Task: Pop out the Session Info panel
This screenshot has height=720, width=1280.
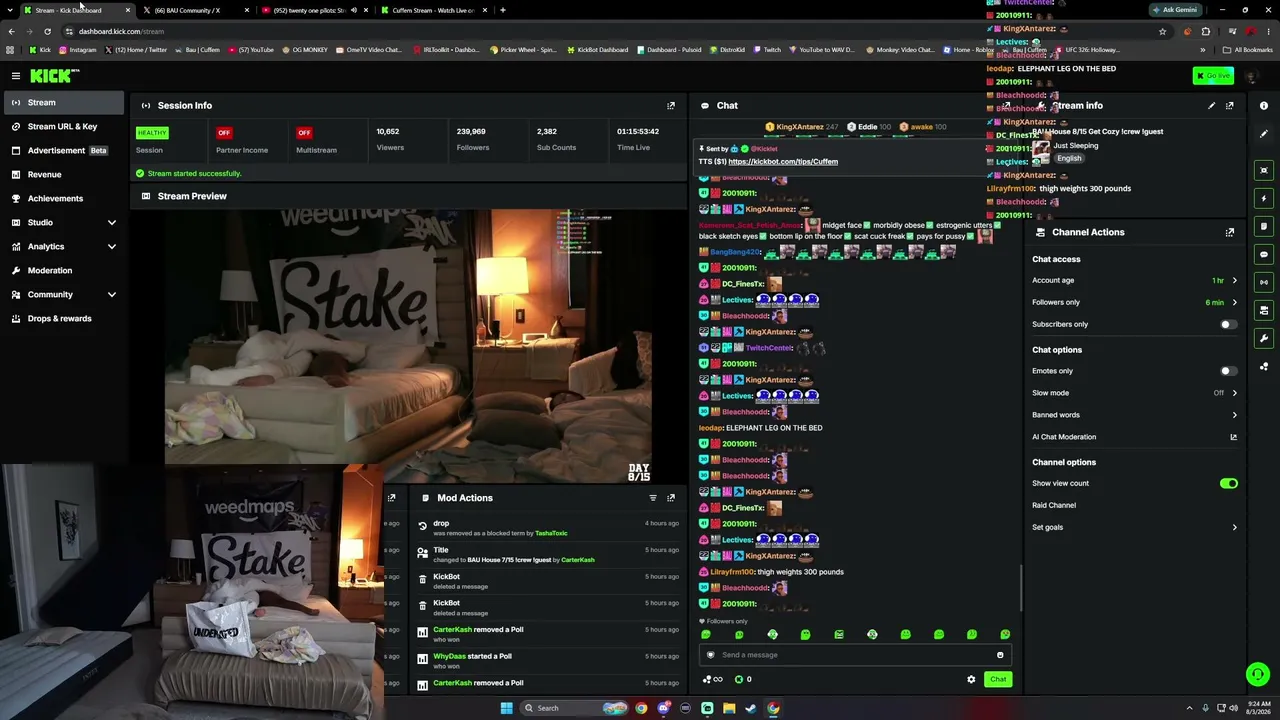Action: pyautogui.click(x=671, y=105)
